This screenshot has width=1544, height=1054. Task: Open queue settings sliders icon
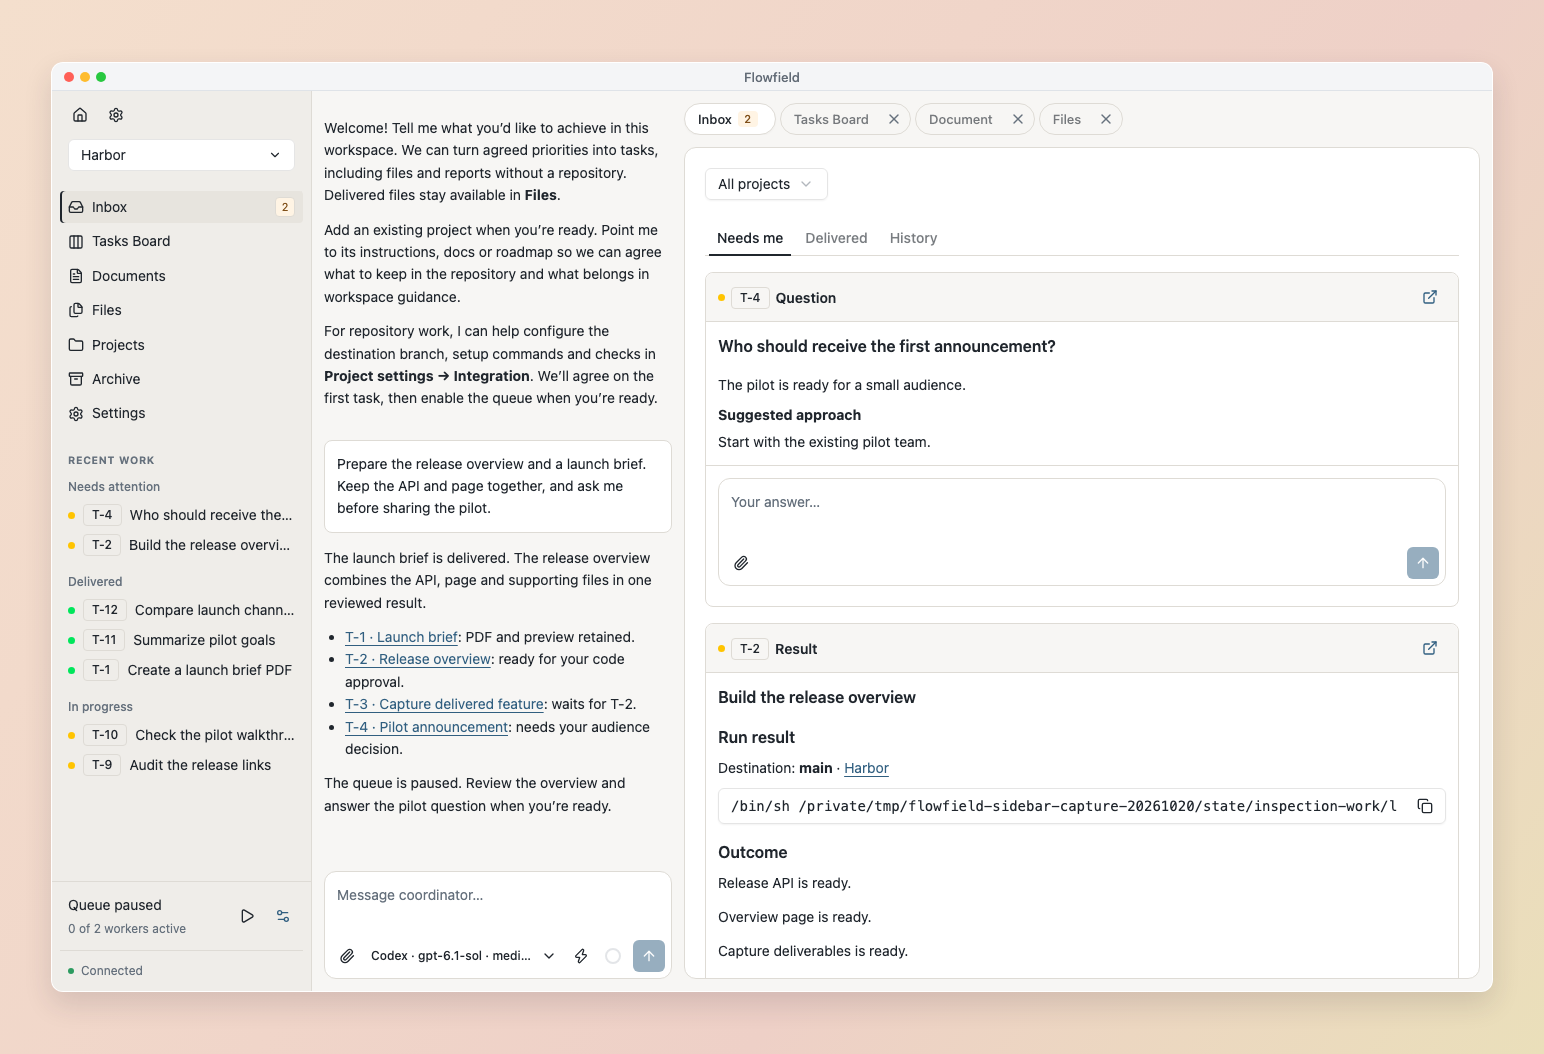click(x=283, y=916)
